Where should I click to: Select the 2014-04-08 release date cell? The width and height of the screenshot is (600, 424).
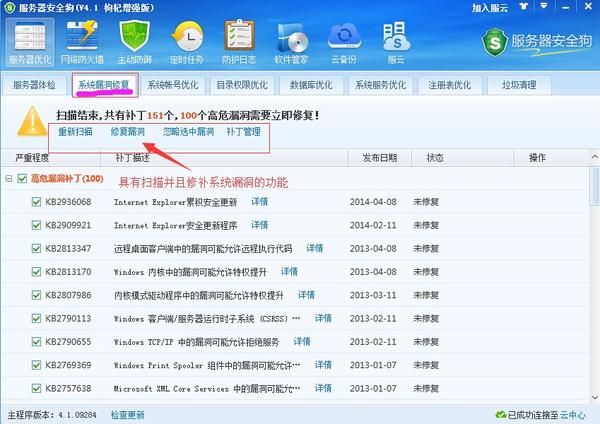pos(373,202)
